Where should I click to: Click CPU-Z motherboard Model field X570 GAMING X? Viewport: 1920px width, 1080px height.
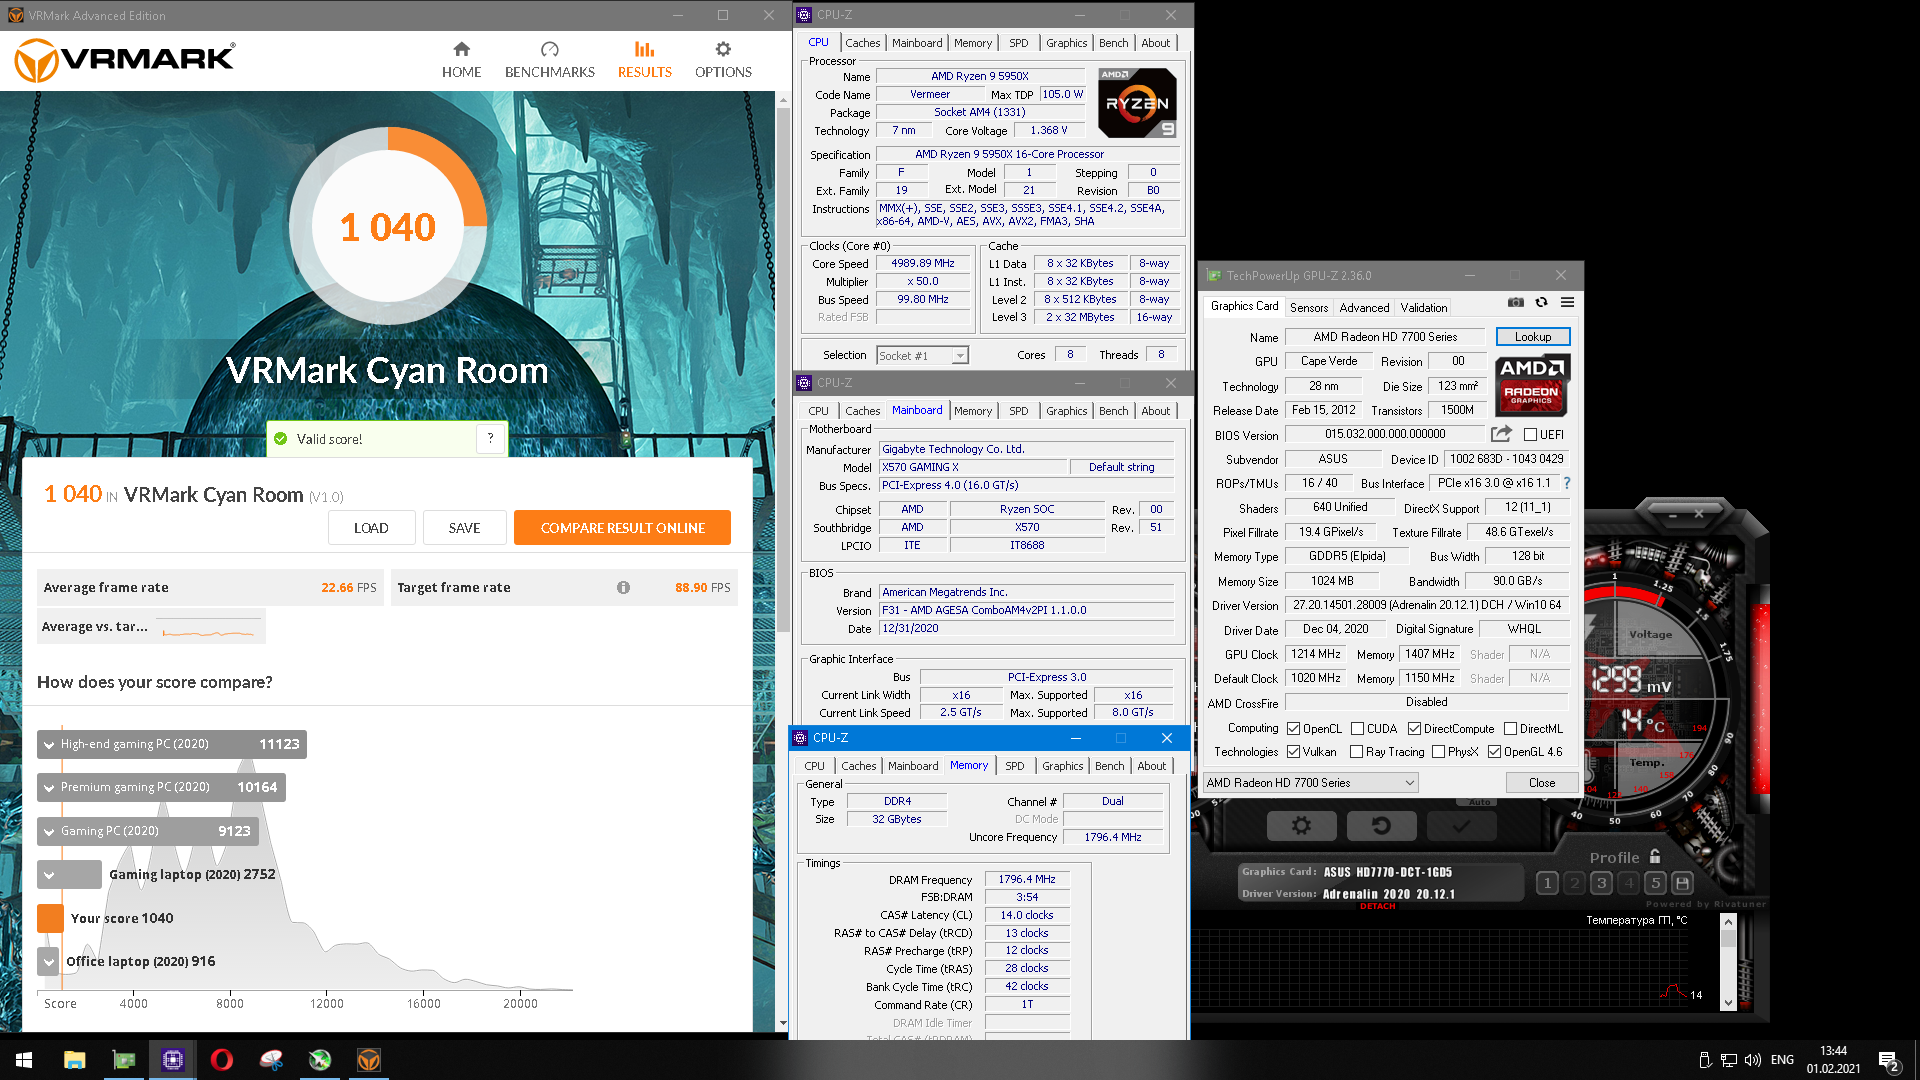tap(973, 467)
